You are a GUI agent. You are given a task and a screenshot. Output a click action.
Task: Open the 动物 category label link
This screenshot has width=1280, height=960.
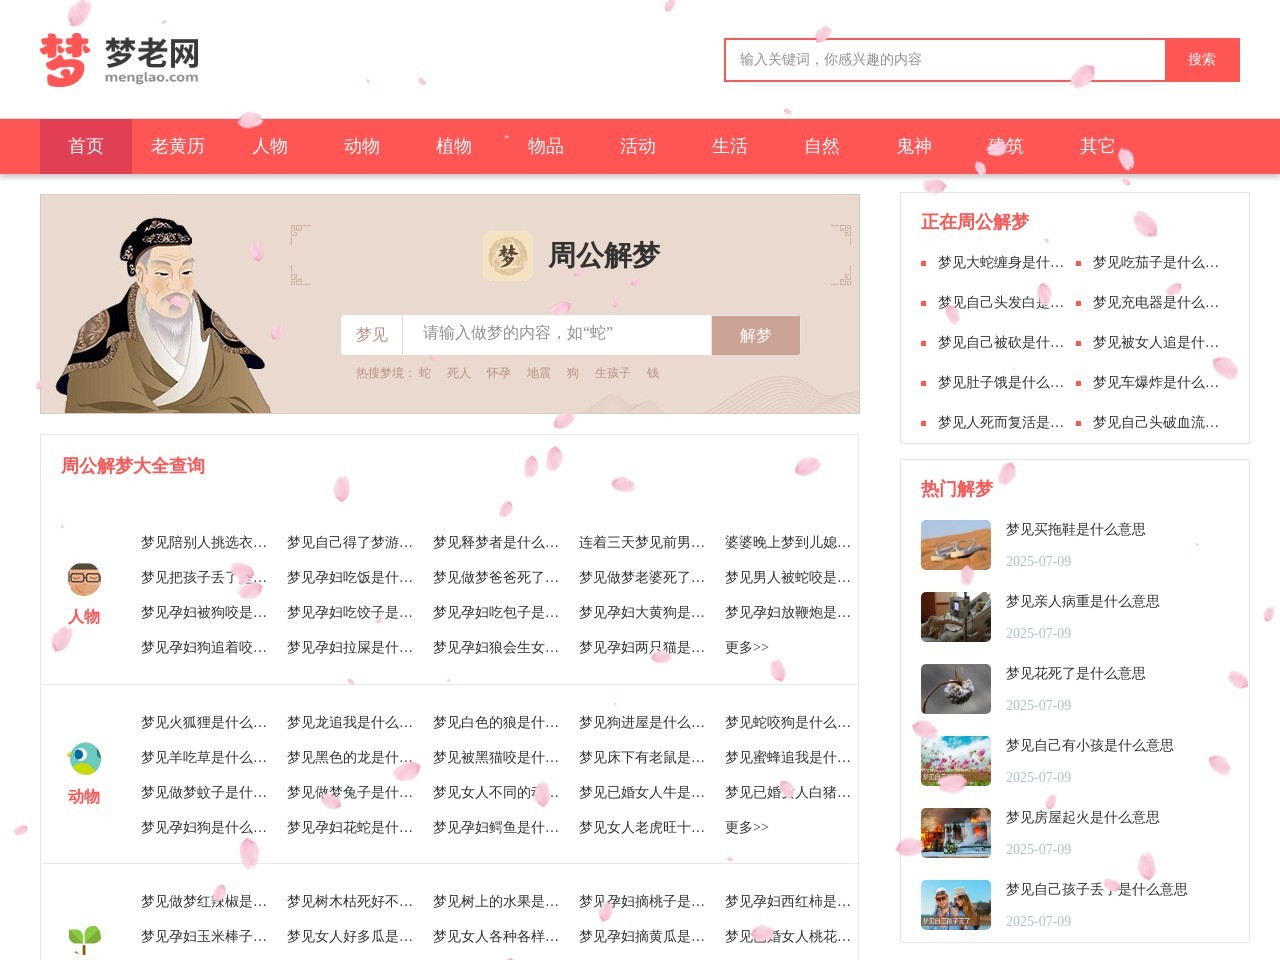[84, 797]
